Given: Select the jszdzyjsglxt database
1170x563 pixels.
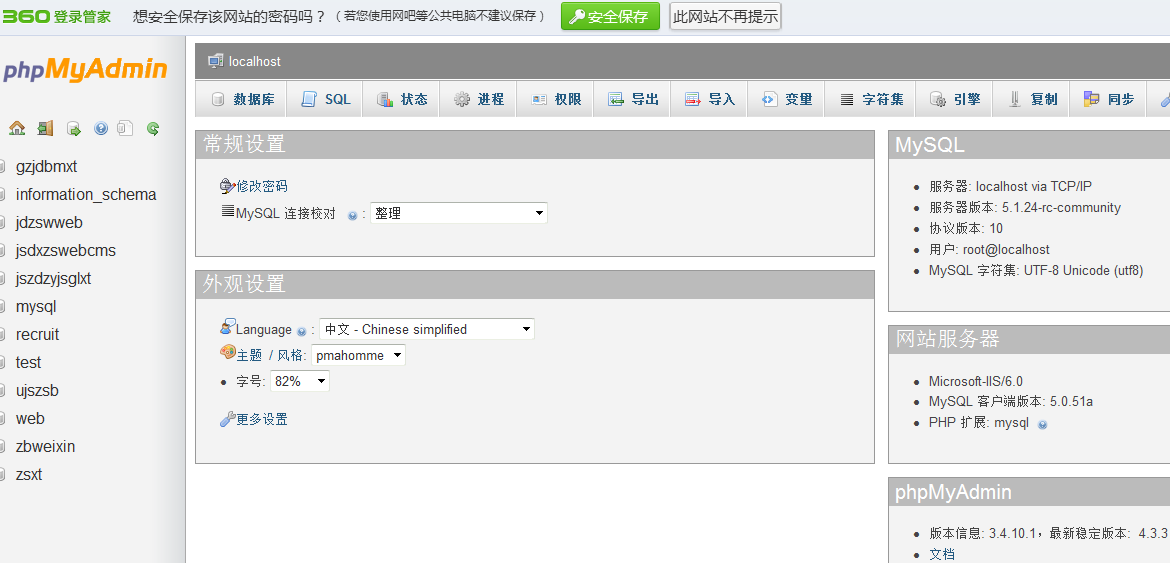Looking at the screenshot, I should point(53,278).
